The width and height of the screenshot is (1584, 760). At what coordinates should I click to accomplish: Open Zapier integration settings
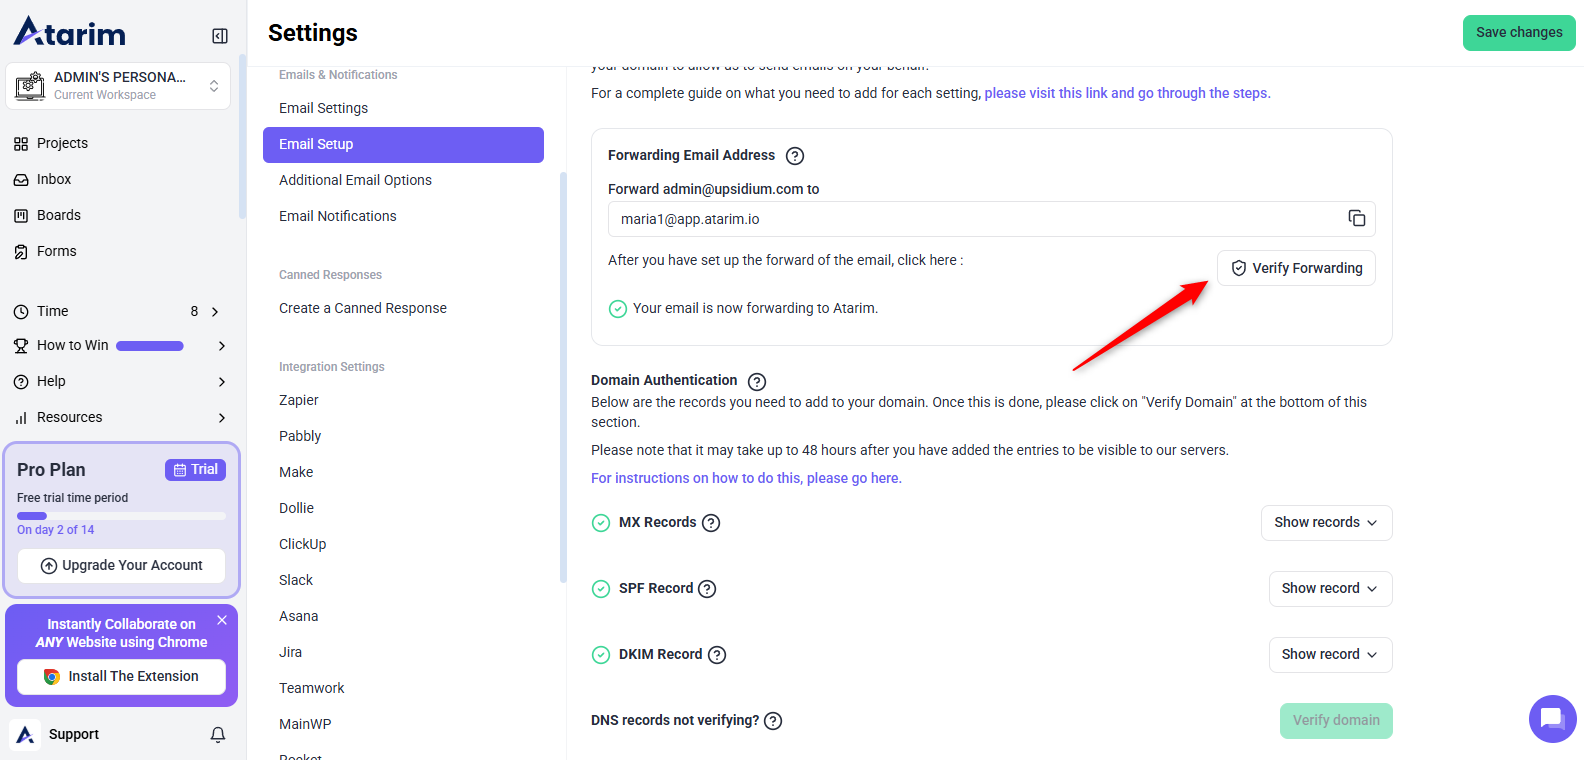tap(299, 400)
